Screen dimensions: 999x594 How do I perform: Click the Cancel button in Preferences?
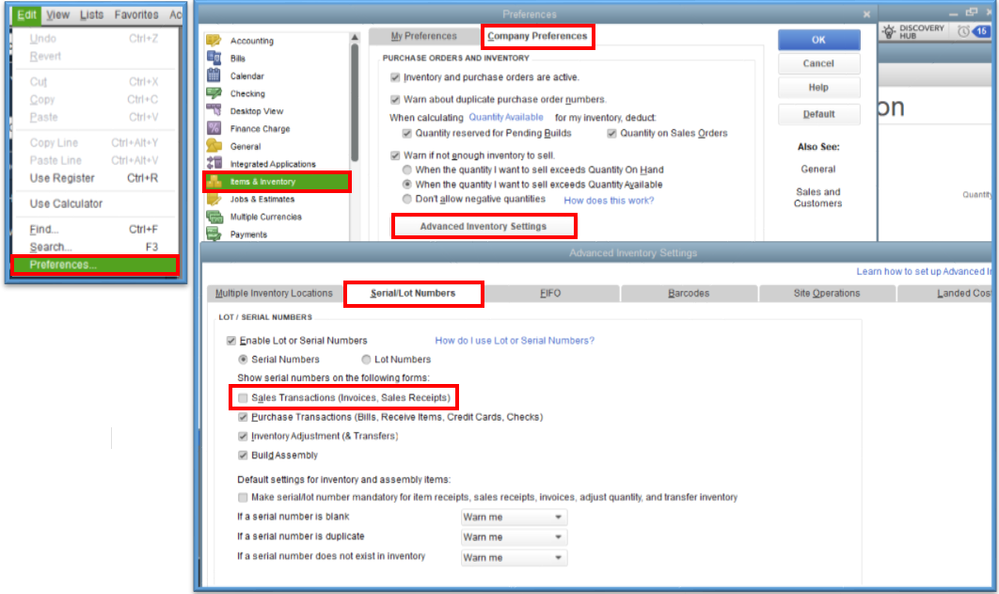click(x=819, y=64)
